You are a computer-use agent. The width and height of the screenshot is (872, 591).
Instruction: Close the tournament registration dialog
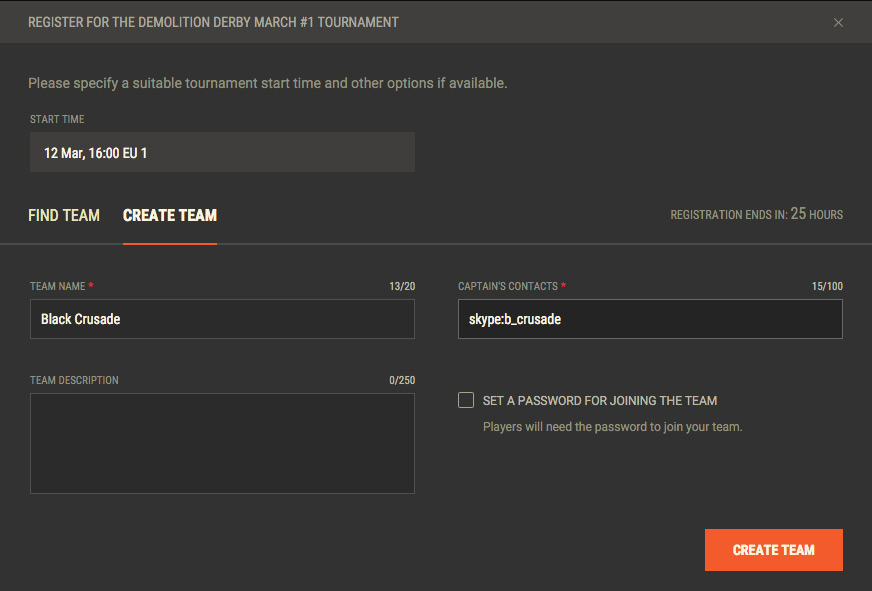click(839, 22)
